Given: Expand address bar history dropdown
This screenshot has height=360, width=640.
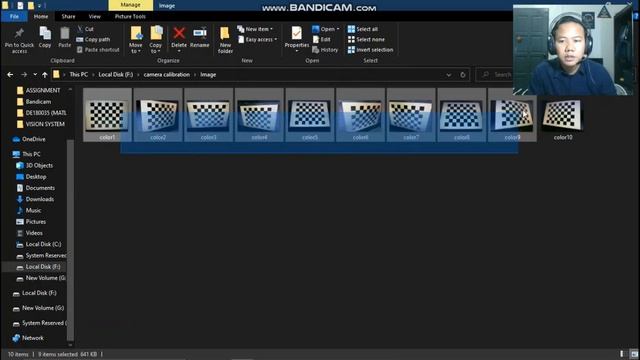Looking at the screenshot, I should 449,75.
